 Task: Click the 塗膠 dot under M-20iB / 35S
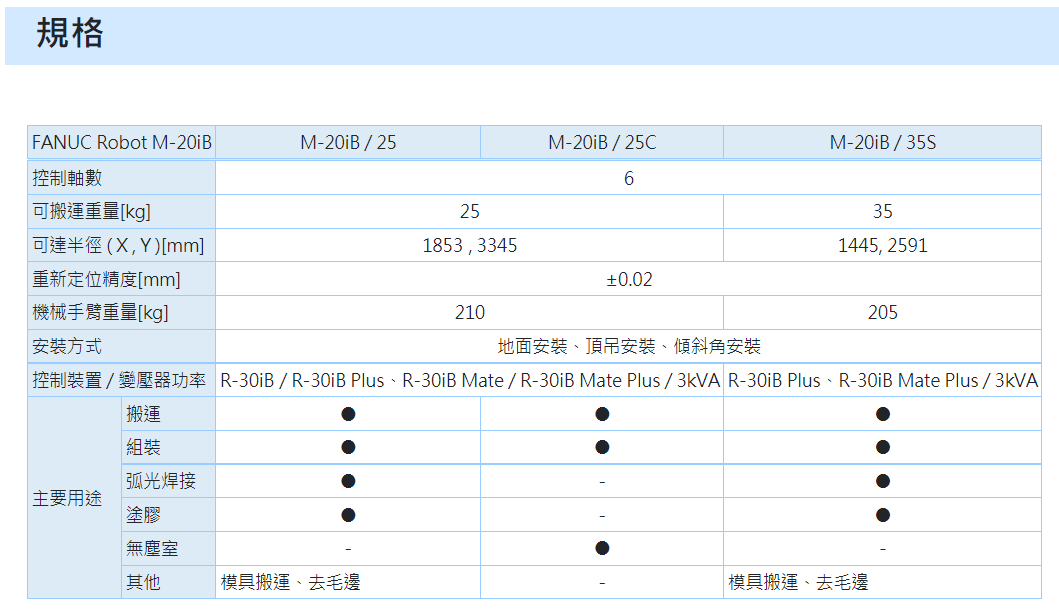tap(882, 515)
